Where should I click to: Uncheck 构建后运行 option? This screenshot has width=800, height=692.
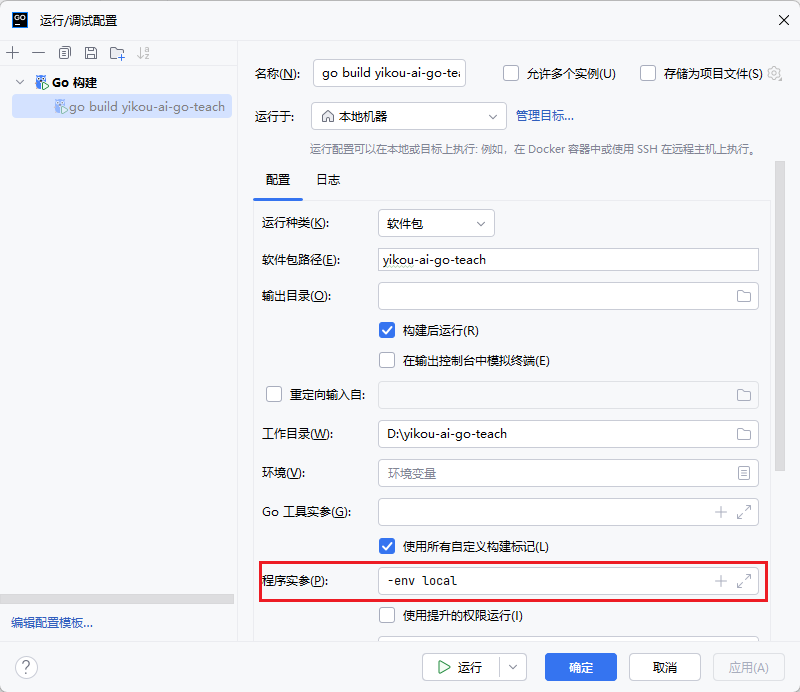(387, 330)
